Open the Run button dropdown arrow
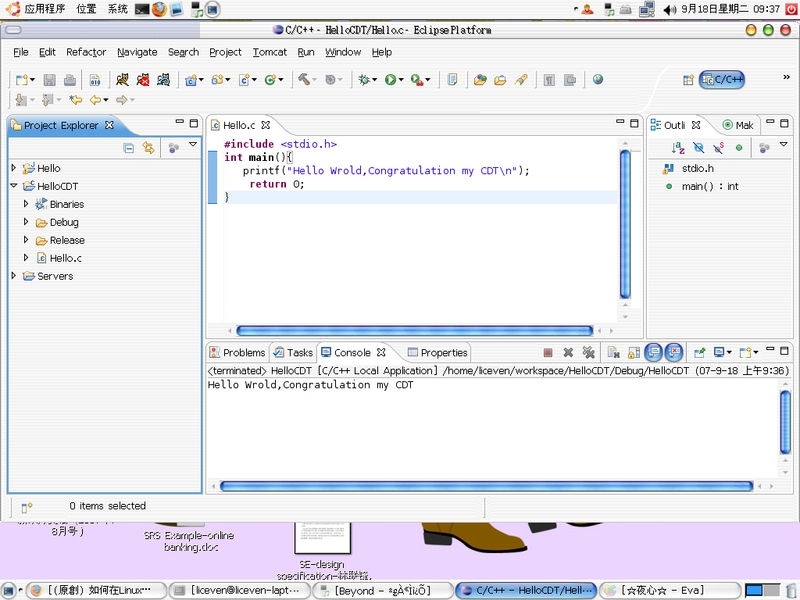 [401, 80]
